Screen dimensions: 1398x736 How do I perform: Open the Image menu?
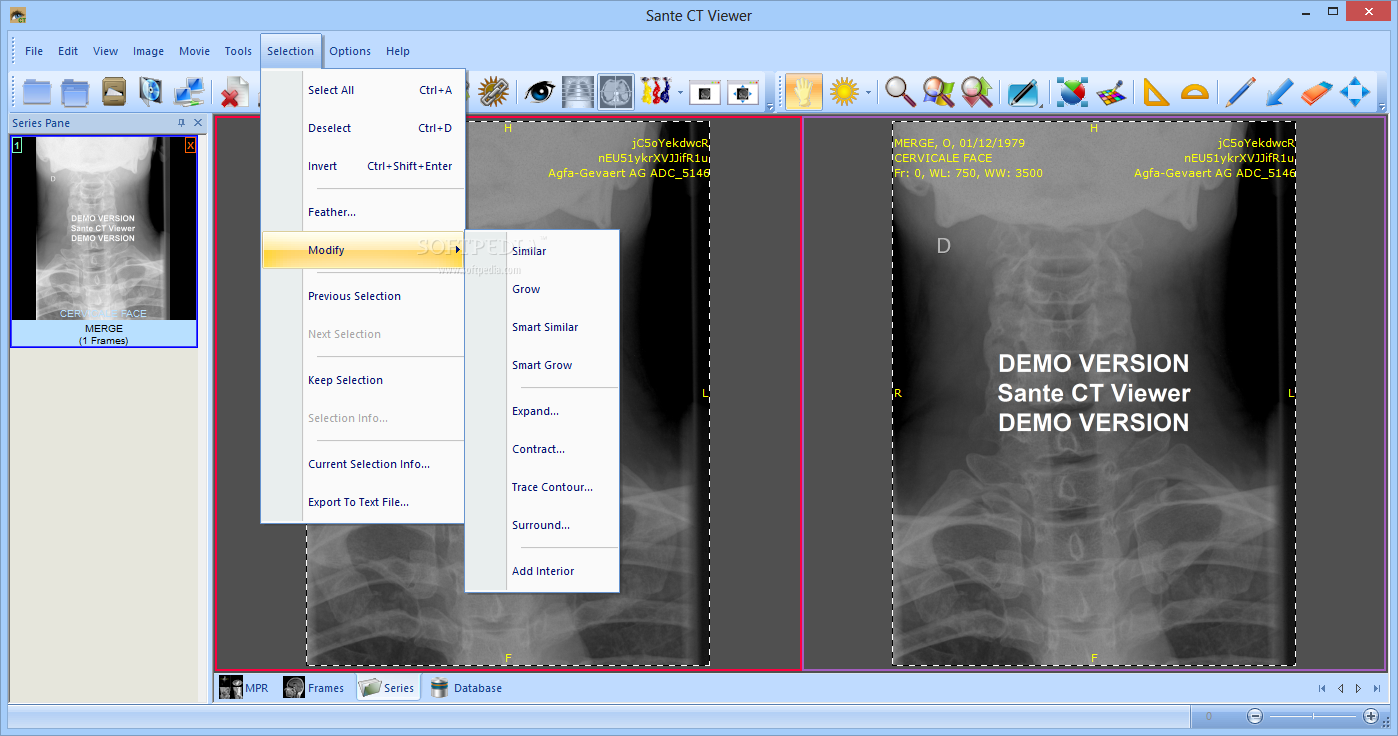(148, 51)
